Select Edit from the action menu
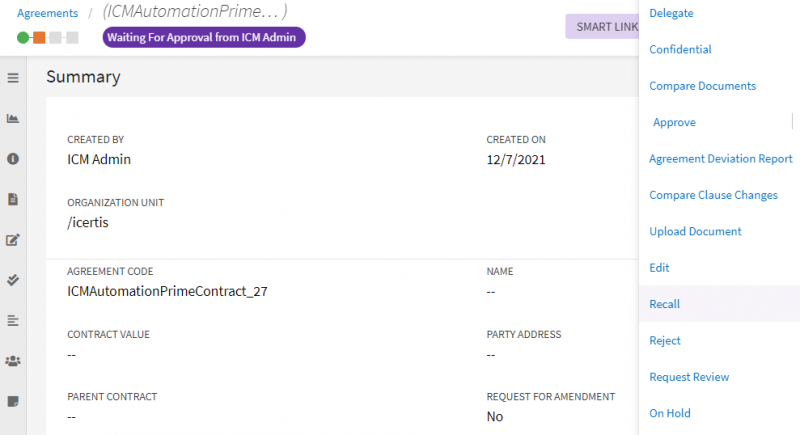The image size is (800, 435). coord(659,268)
